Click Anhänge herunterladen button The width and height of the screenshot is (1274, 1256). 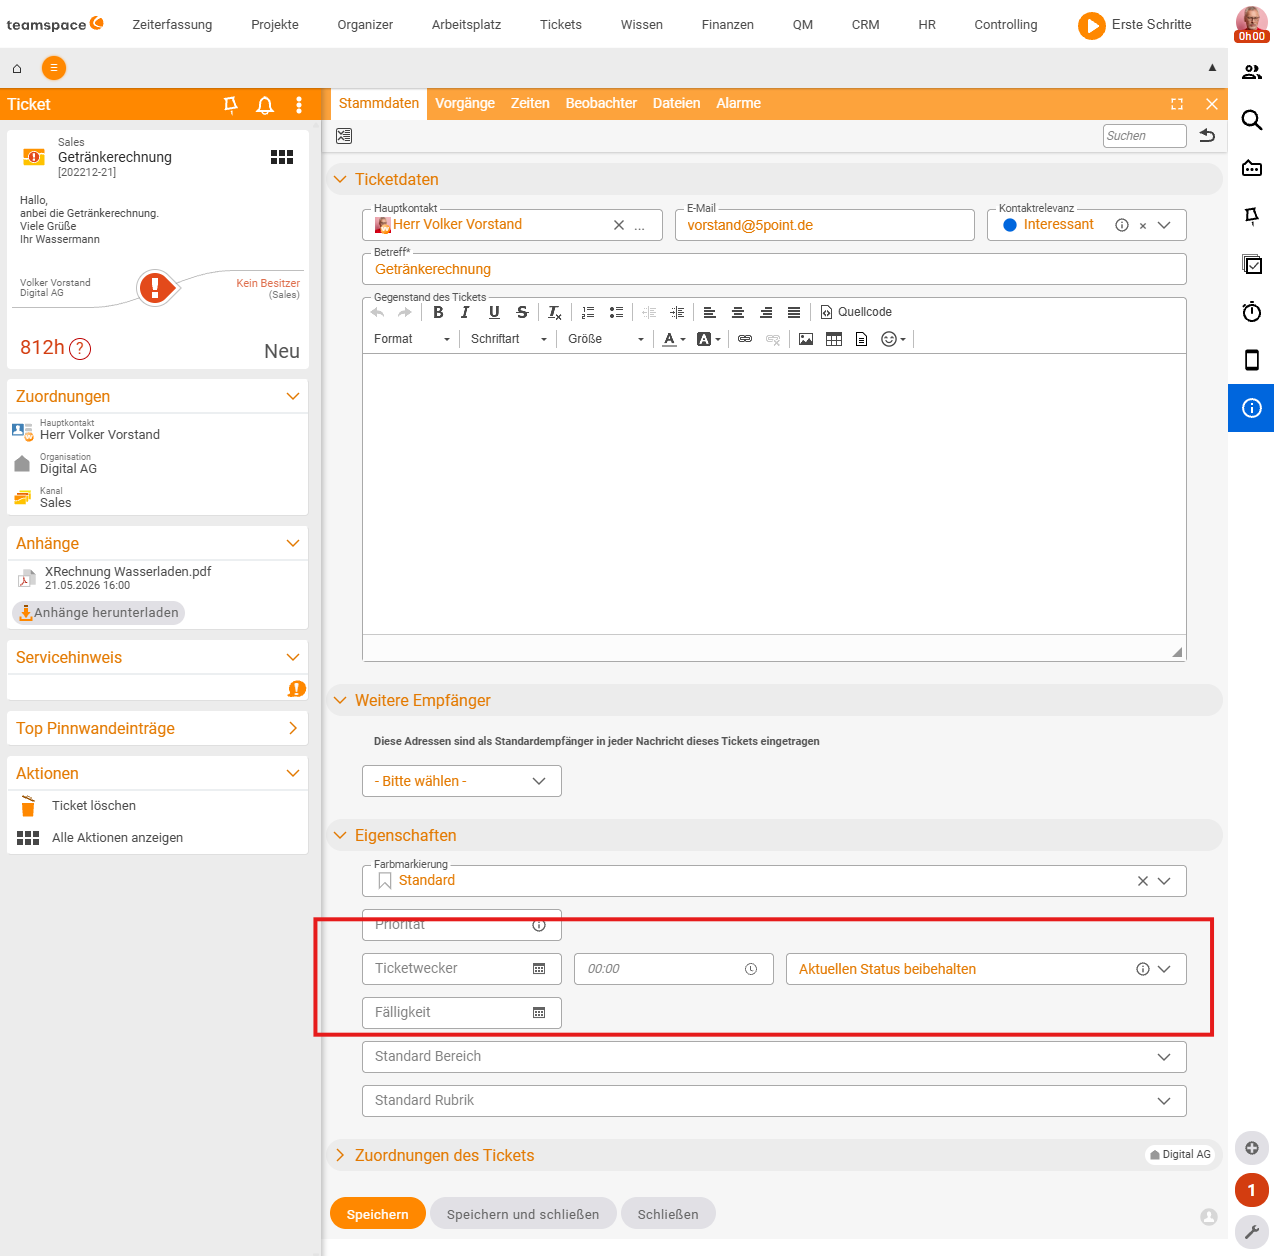pyautogui.click(x=99, y=612)
